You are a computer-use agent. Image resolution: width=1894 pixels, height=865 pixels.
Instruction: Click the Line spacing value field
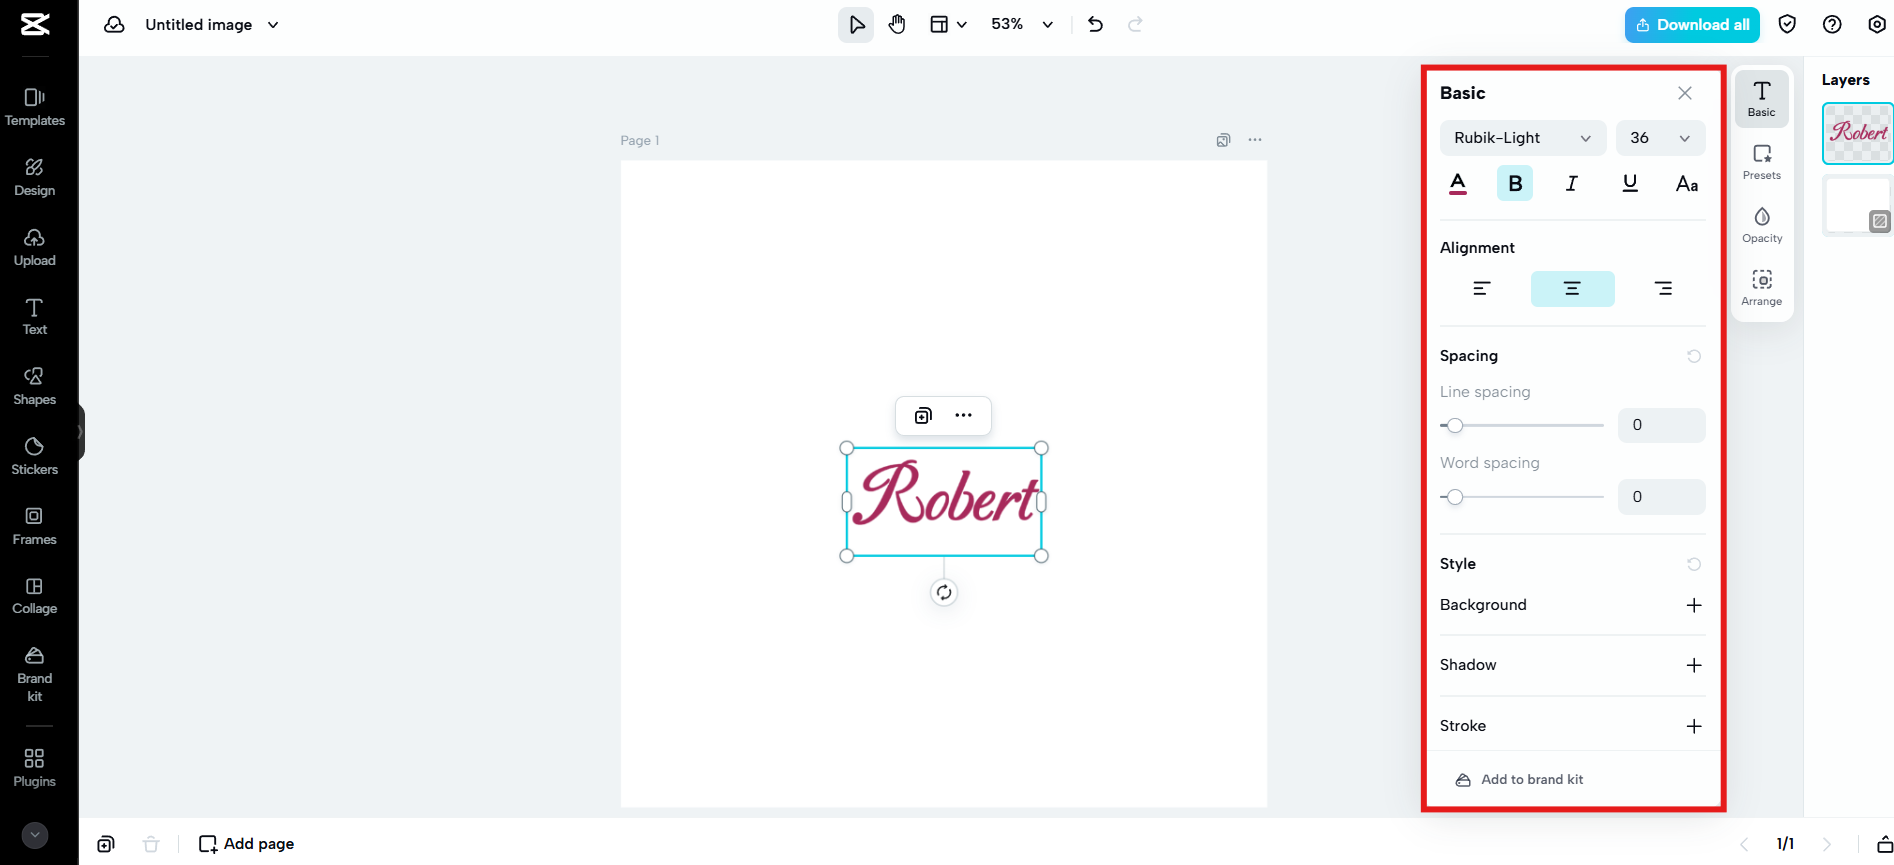coord(1662,425)
